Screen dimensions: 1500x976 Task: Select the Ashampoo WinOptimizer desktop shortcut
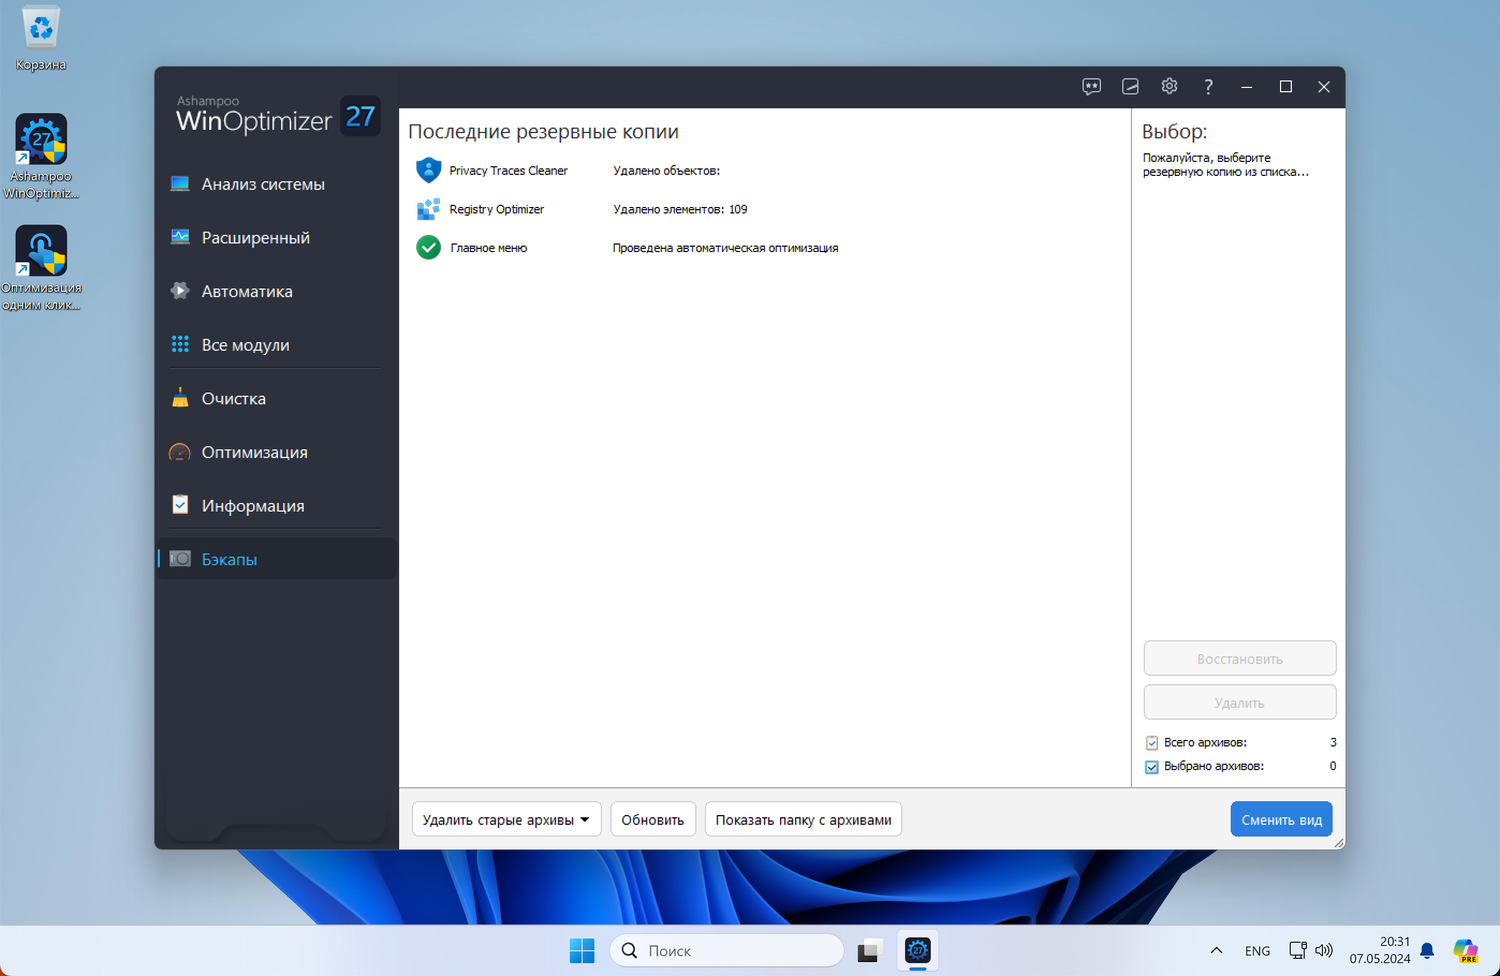point(41,157)
